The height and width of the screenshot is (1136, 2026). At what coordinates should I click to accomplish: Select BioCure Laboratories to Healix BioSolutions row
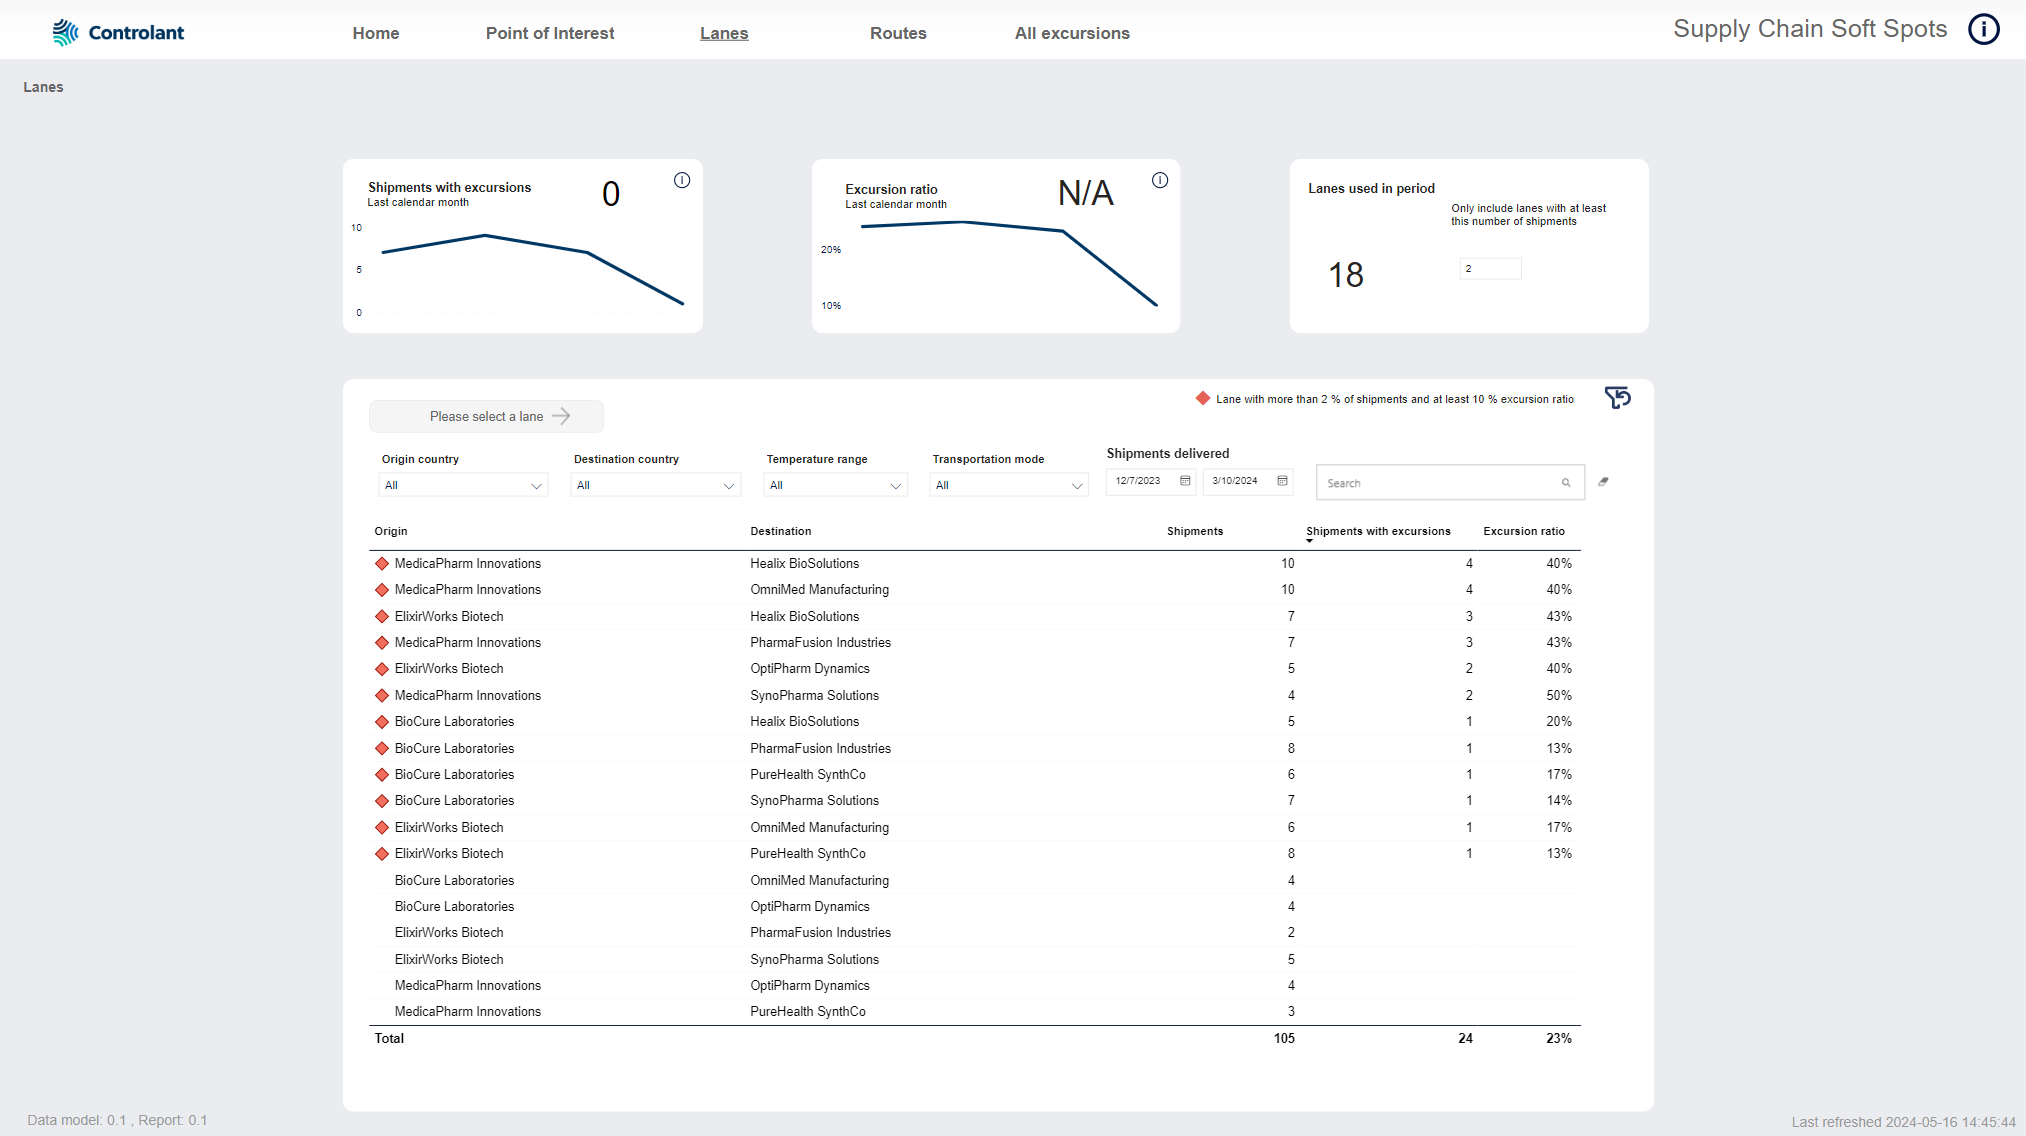(x=975, y=722)
